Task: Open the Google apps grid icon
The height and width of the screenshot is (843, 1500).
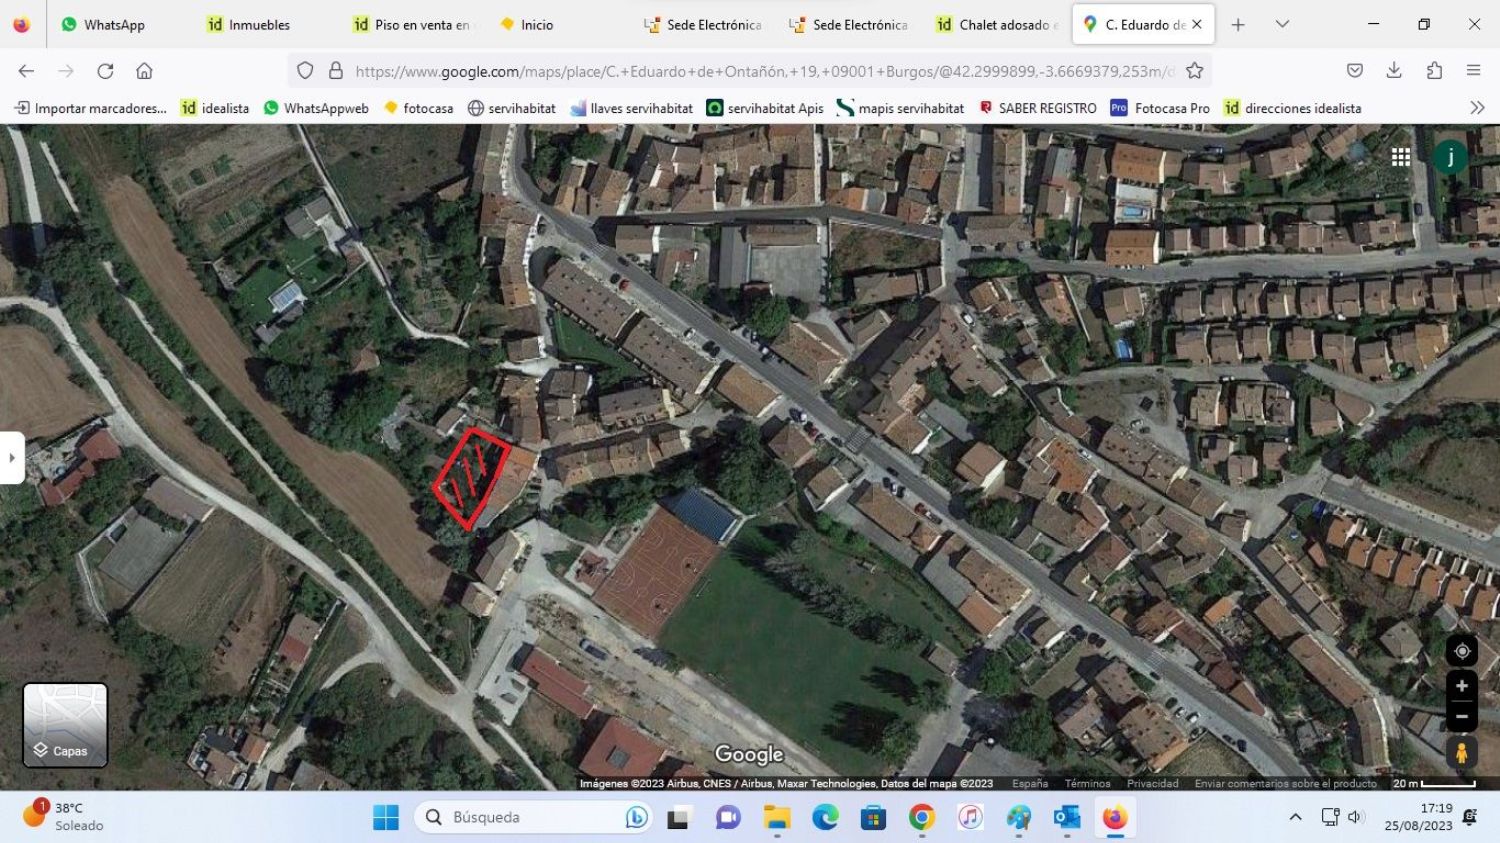Action: click(1401, 157)
